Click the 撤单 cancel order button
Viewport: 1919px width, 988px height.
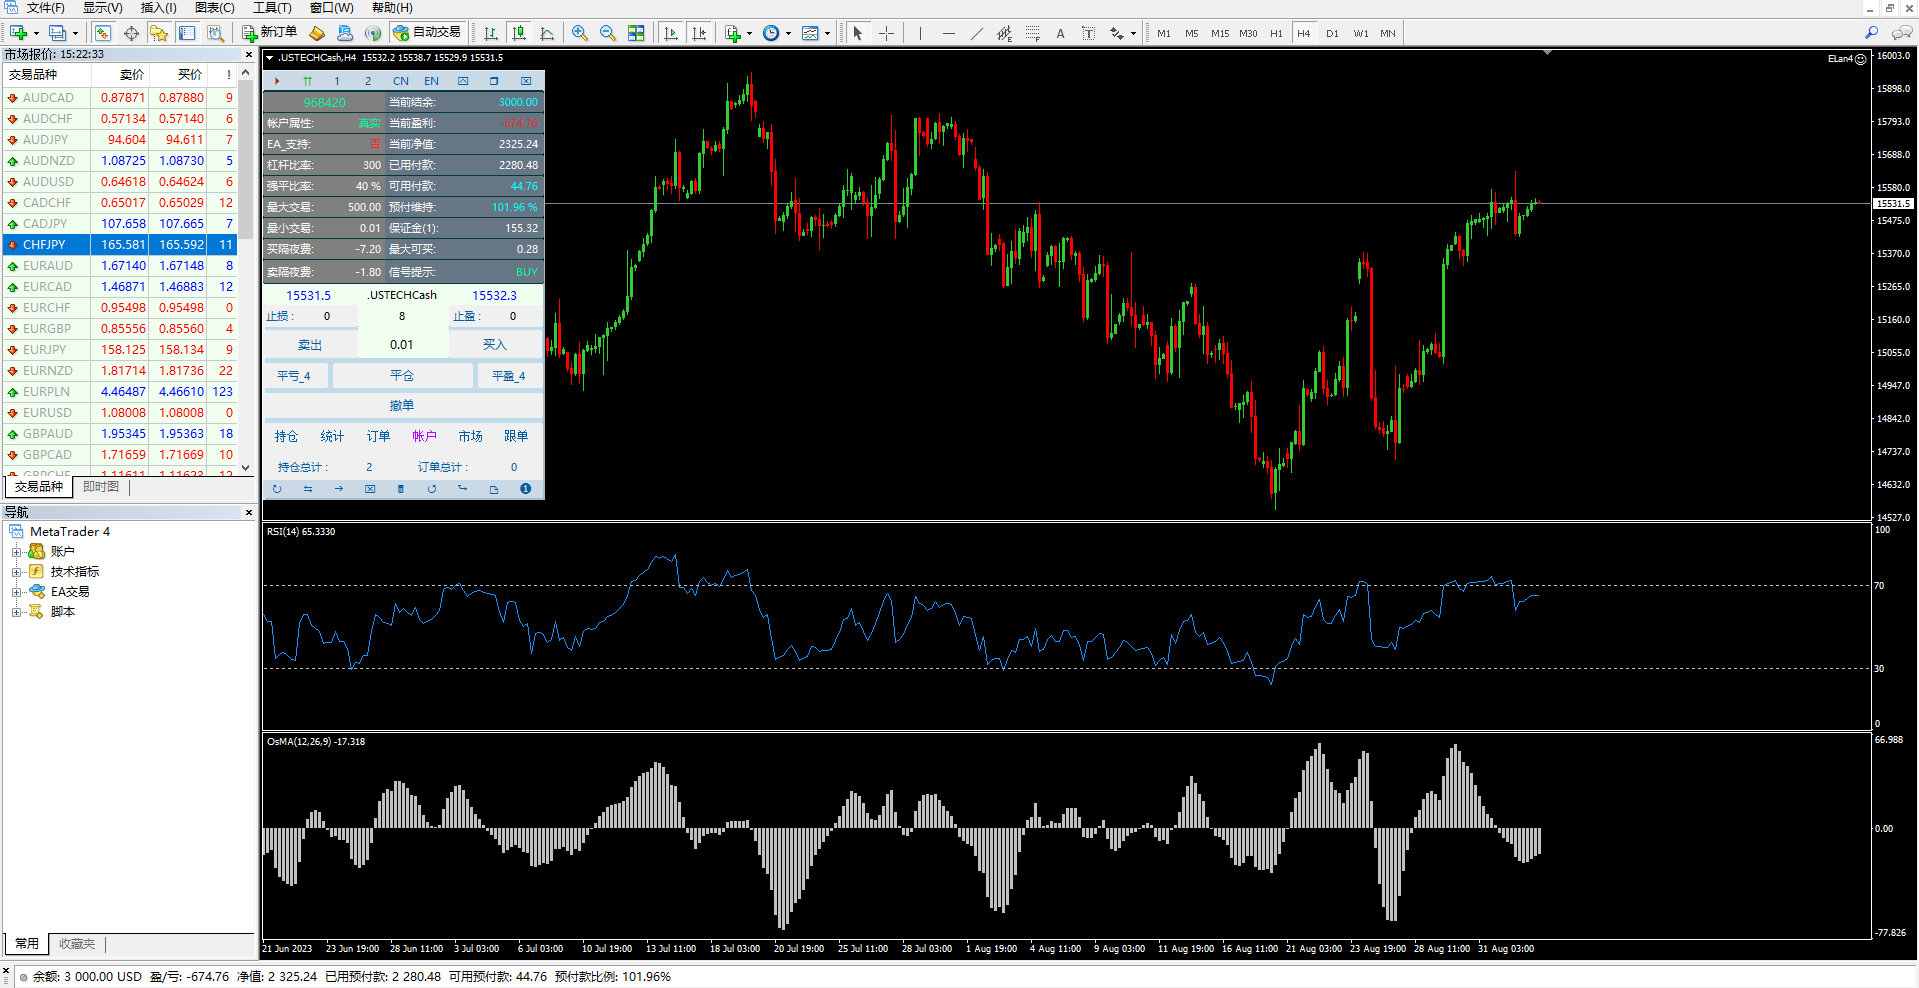402,406
